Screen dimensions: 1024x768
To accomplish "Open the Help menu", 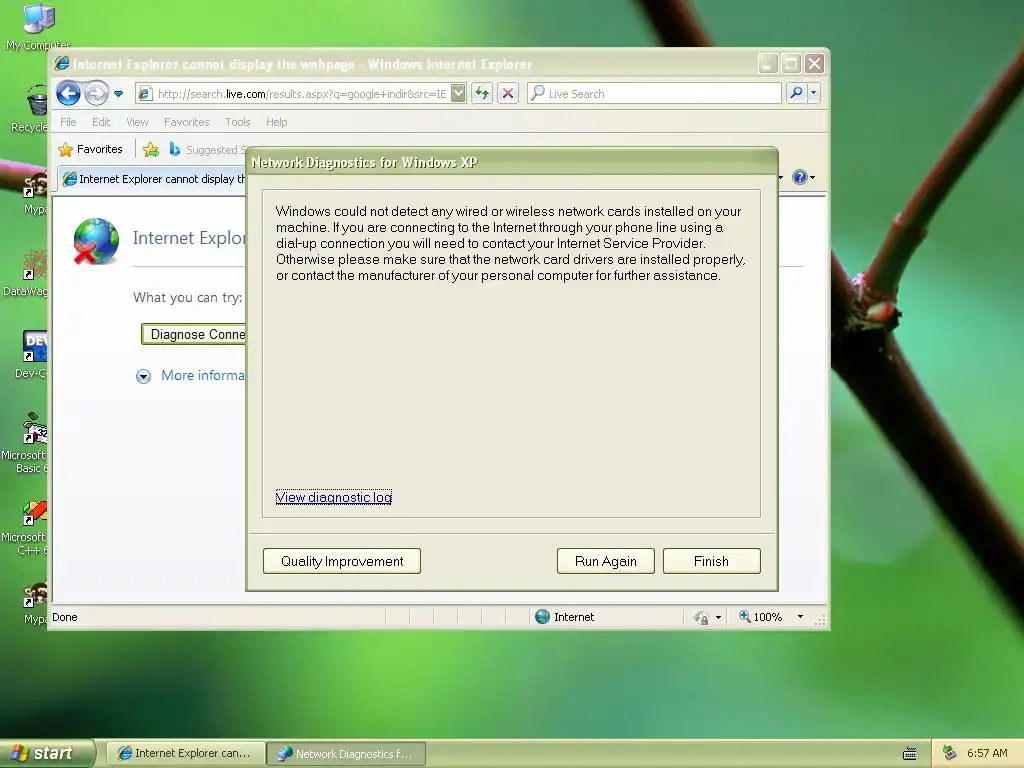I will coord(276,122).
